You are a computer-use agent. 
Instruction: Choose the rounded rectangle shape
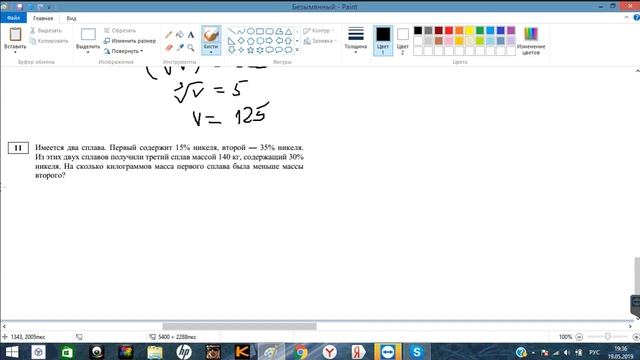click(269, 31)
